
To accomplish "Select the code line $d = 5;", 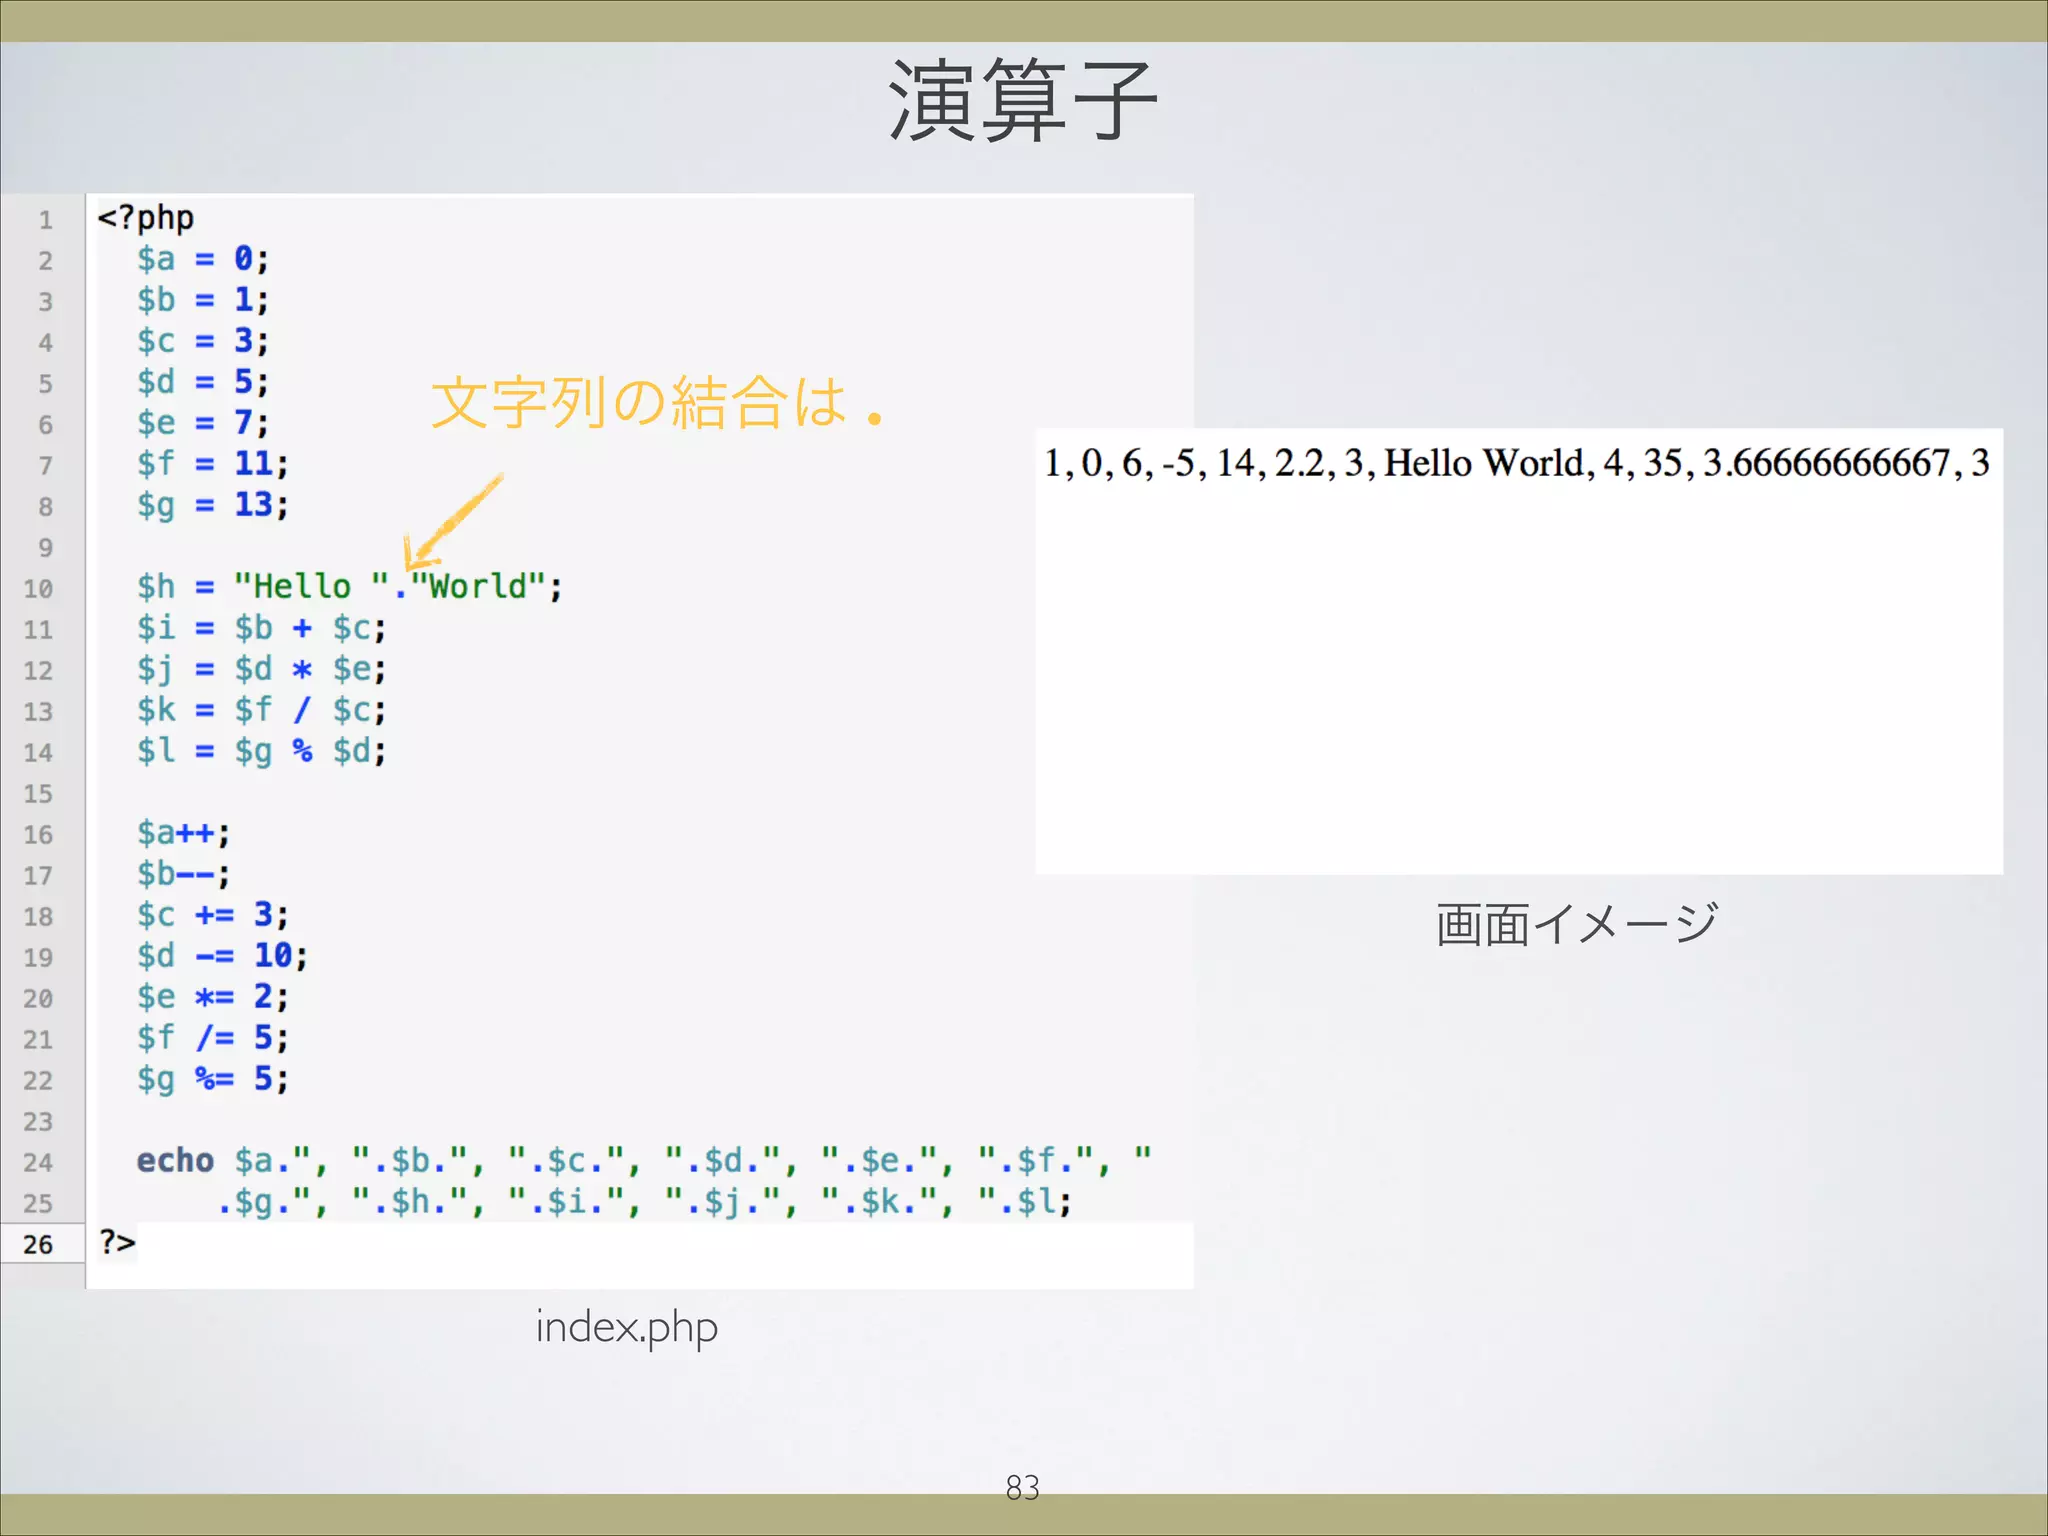I will (203, 382).
